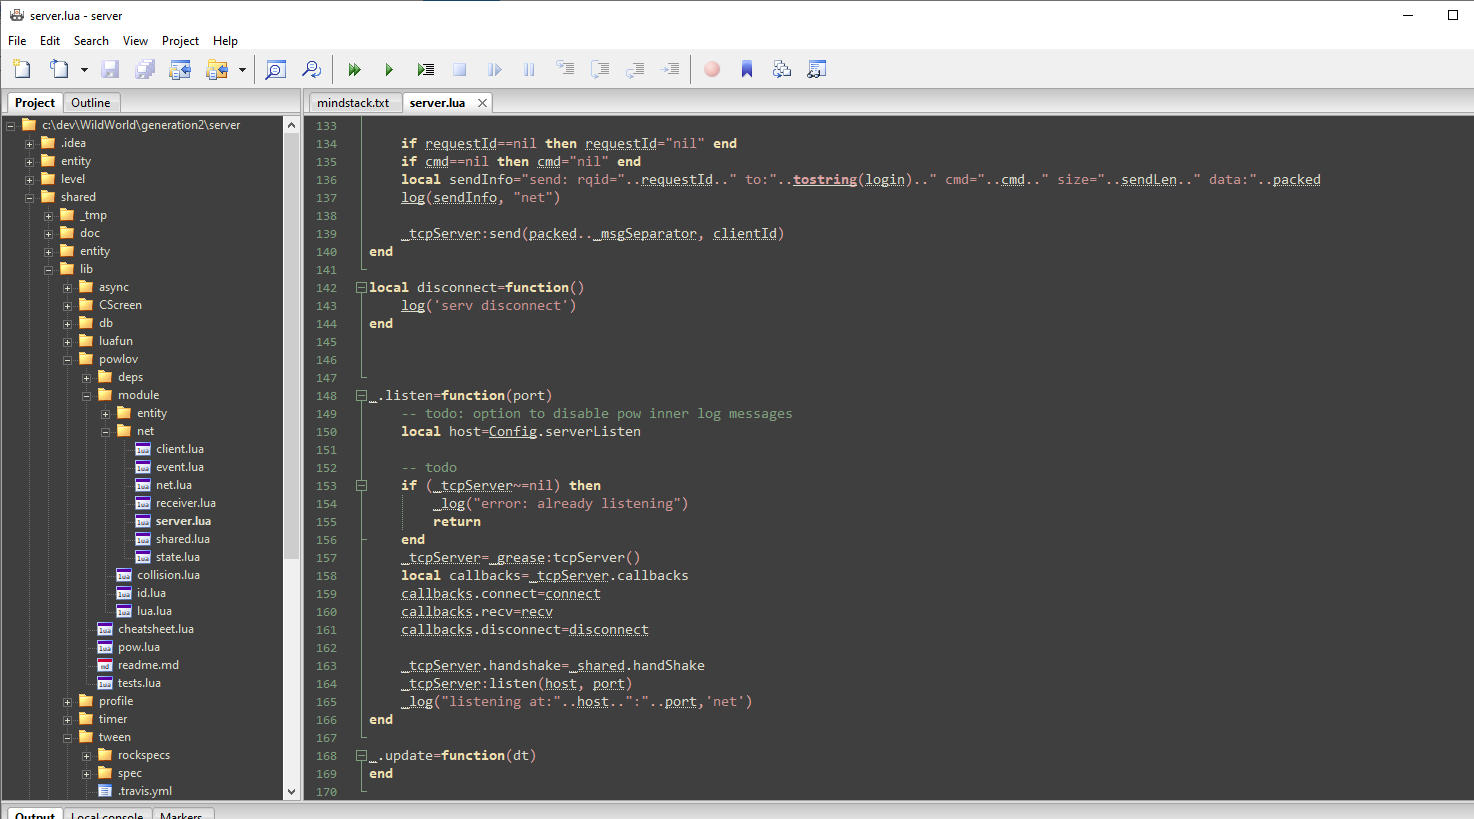This screenshot has width=1474, height=819.
Task: Open the watch window icon
Action: coord(817,69)
